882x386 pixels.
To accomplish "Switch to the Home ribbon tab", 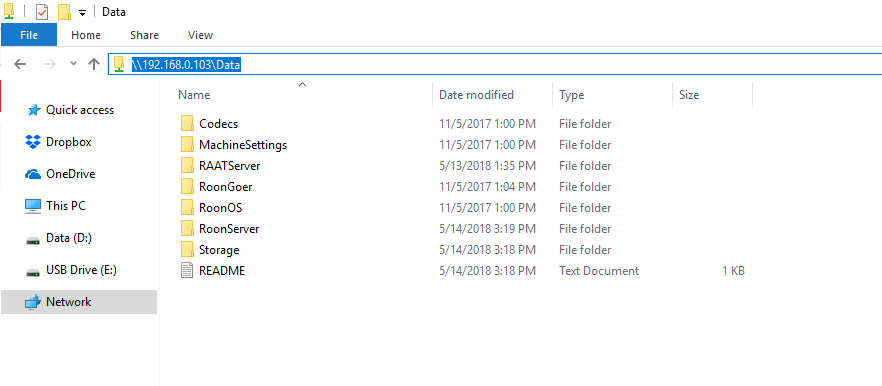I will click(86, 35).
